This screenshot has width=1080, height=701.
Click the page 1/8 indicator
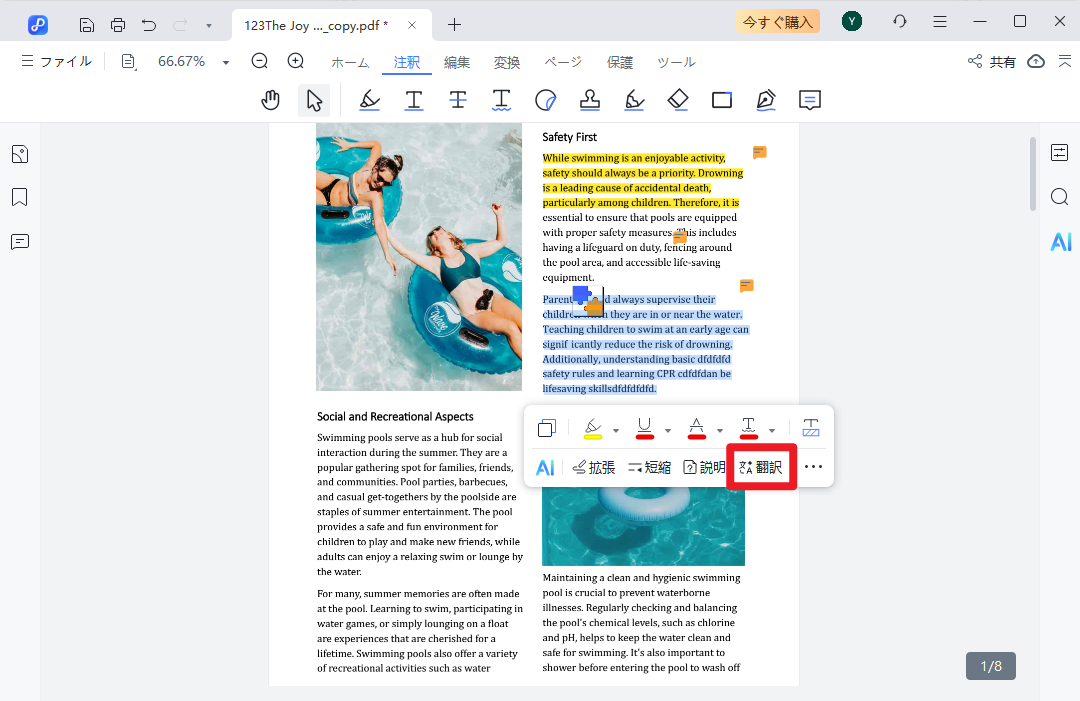tap(991, 666)
